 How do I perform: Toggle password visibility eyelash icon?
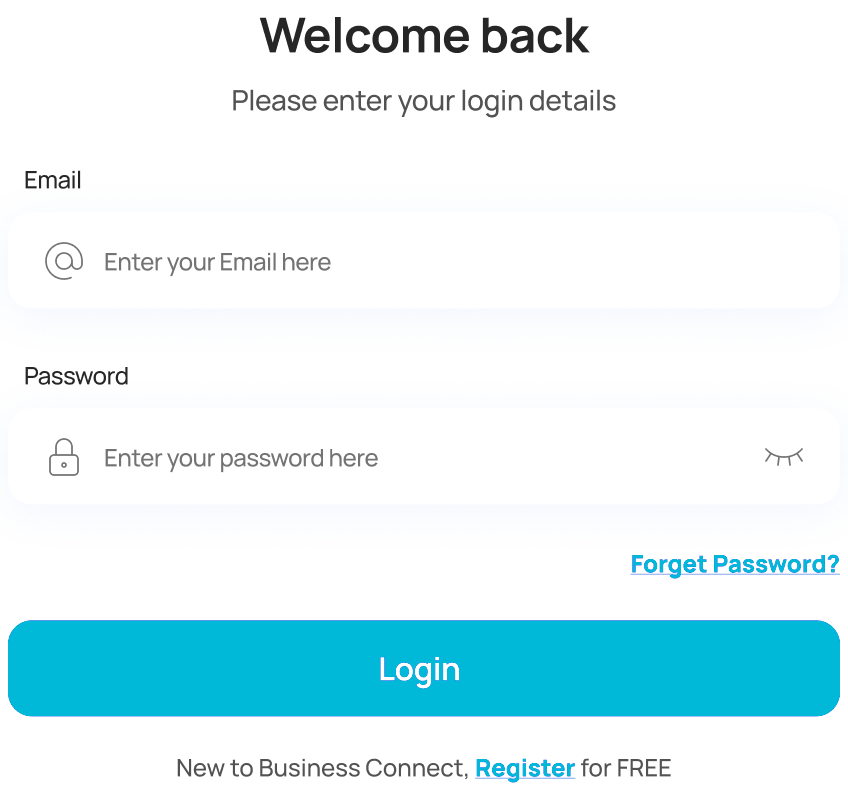(784, 456)
